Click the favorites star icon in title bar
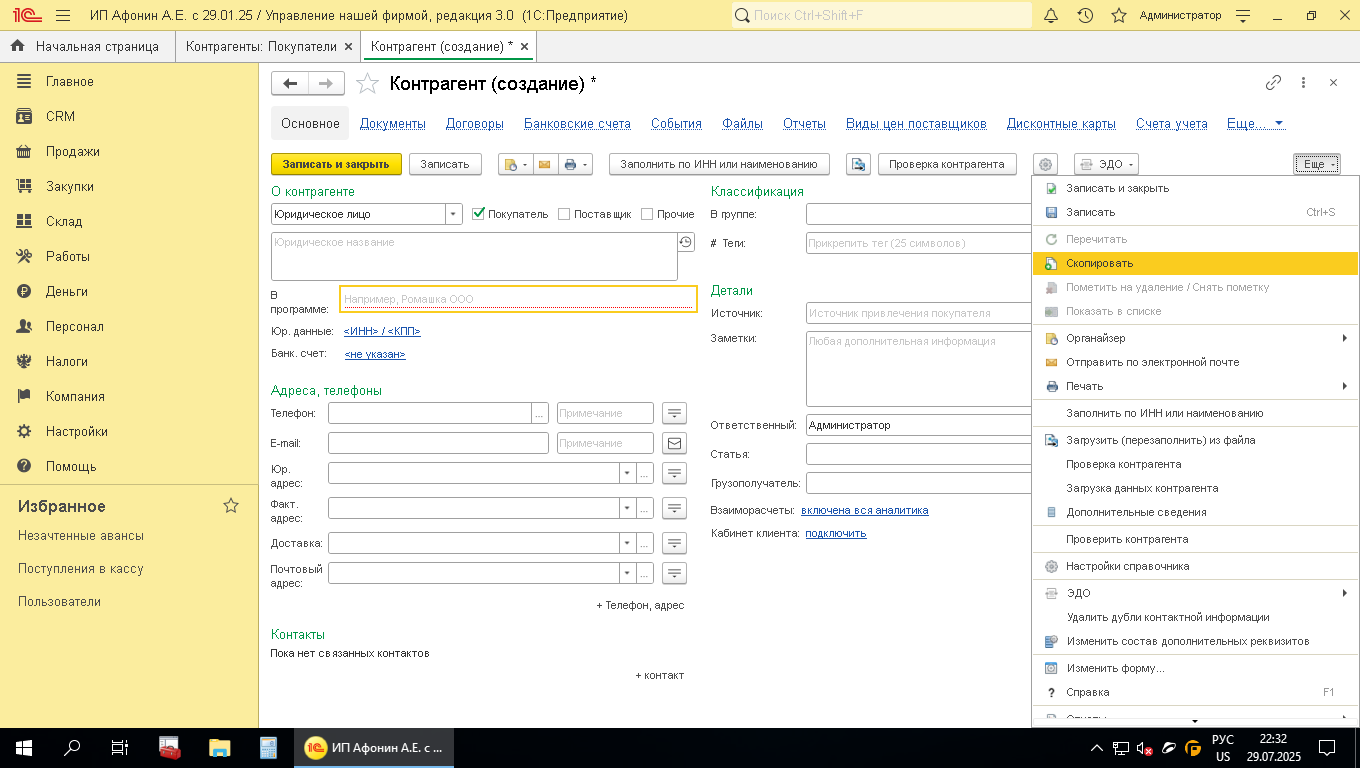Image resolution: width=1360 pixels, height=768 pixels. [x=1119, y=16]
